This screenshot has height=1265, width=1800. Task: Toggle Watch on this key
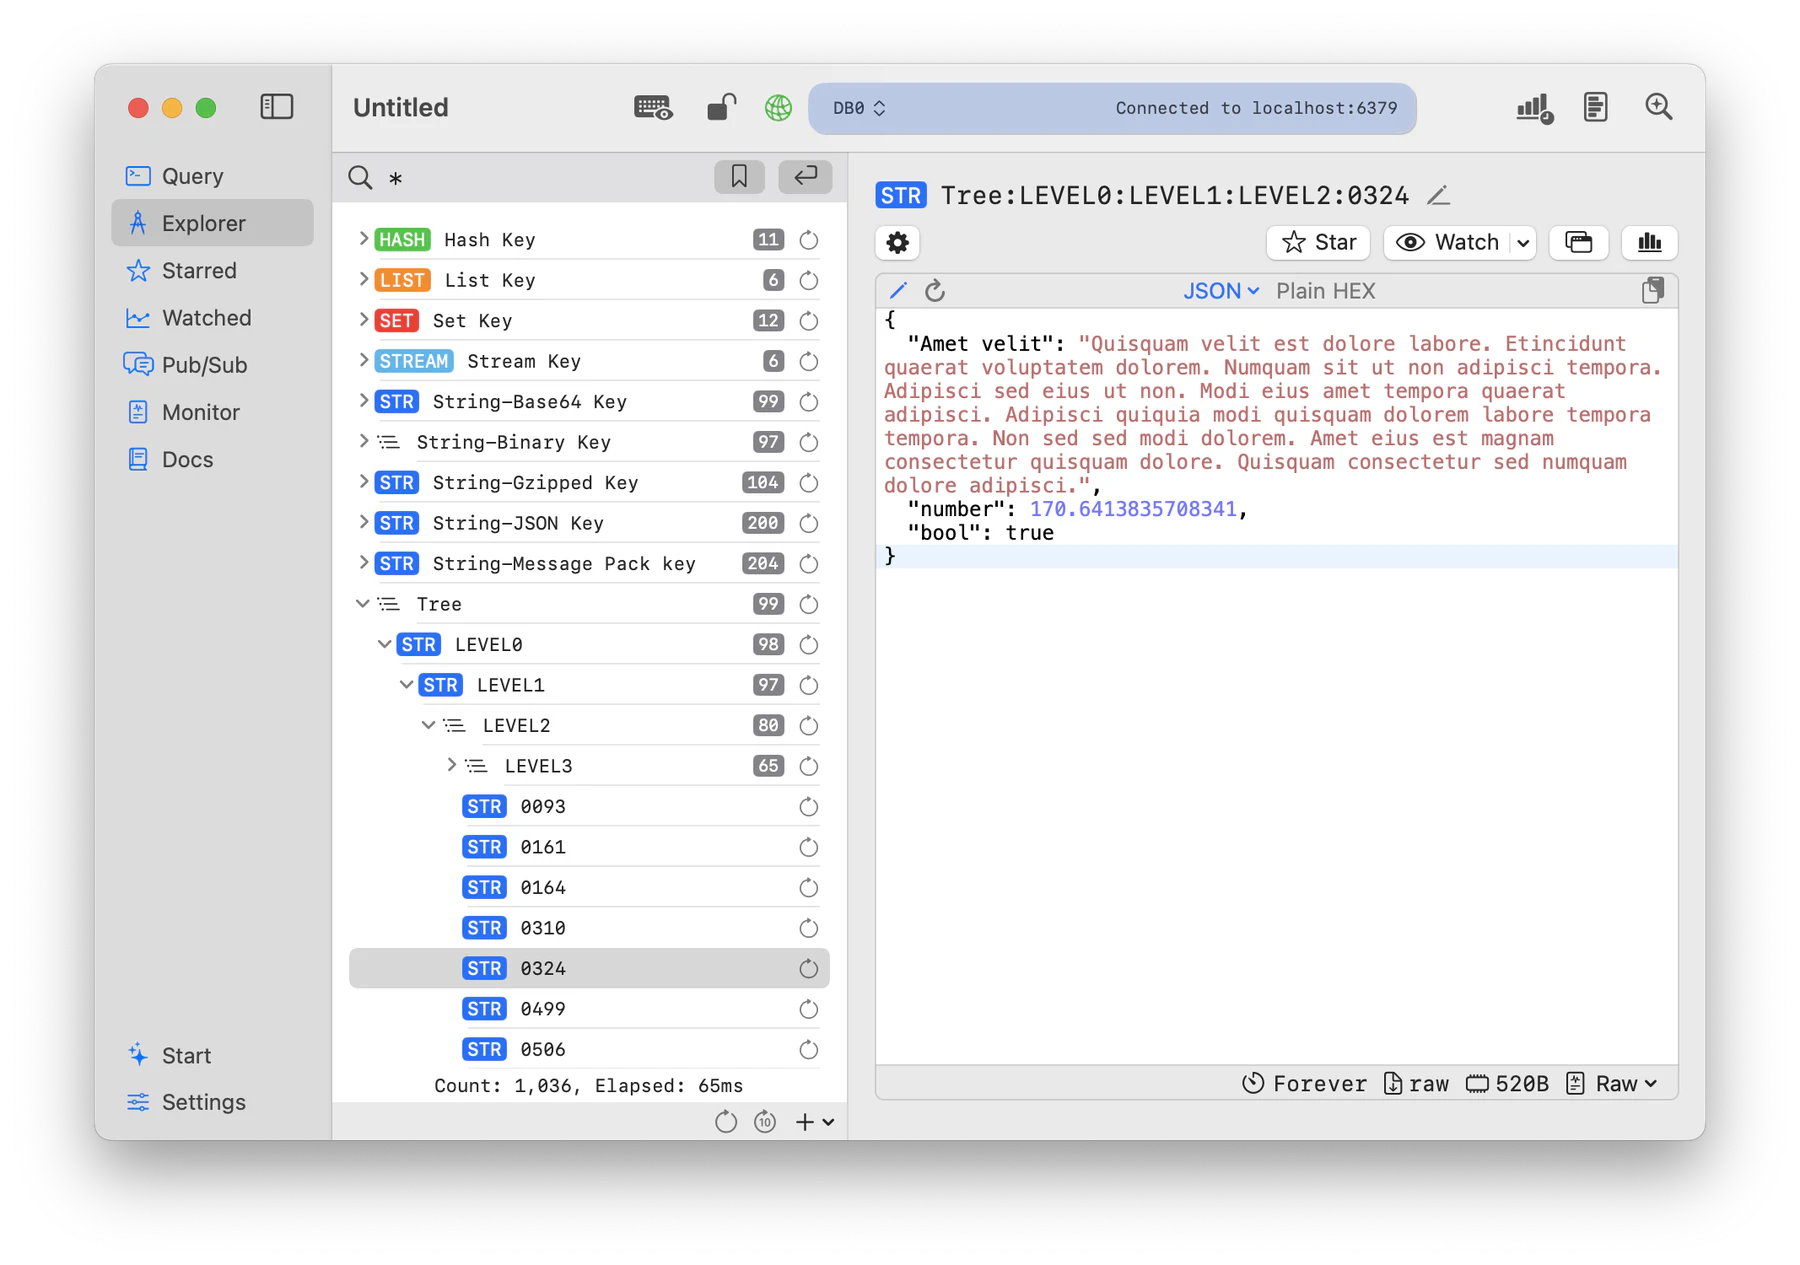[1449, 243]
